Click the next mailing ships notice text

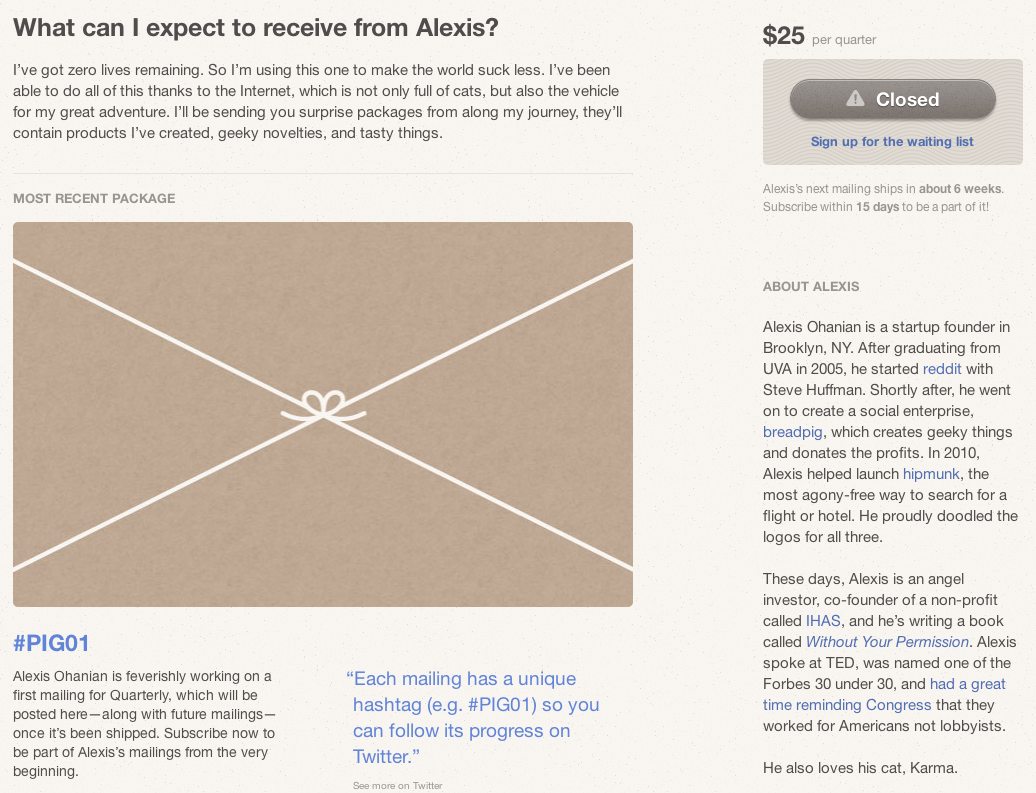tap(890, 197)
